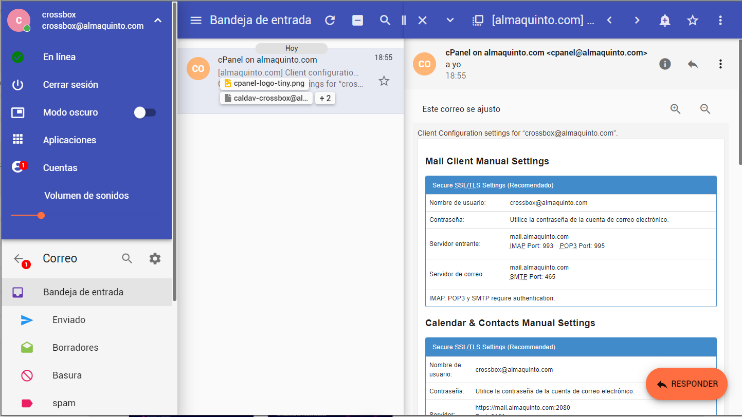742x417 pixels.
Task: Refresh the inbox message list
Action: [x=330, y=20]
